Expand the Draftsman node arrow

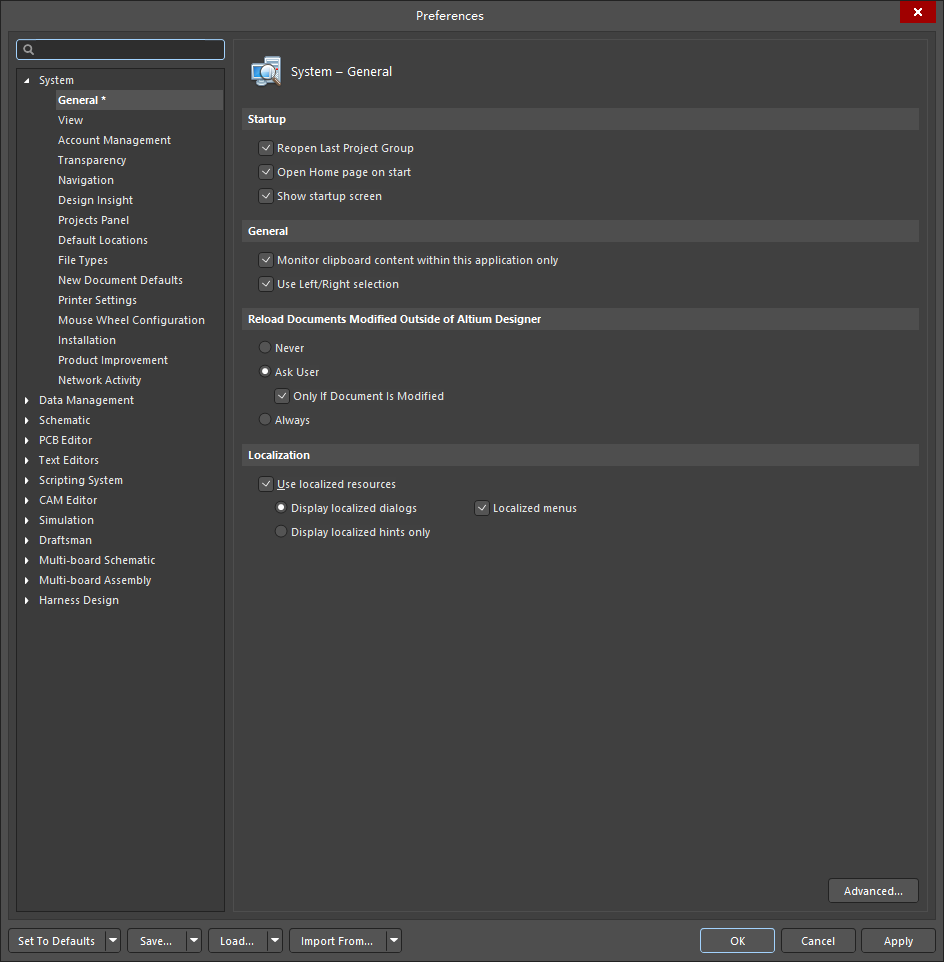(x=26, y=541)
